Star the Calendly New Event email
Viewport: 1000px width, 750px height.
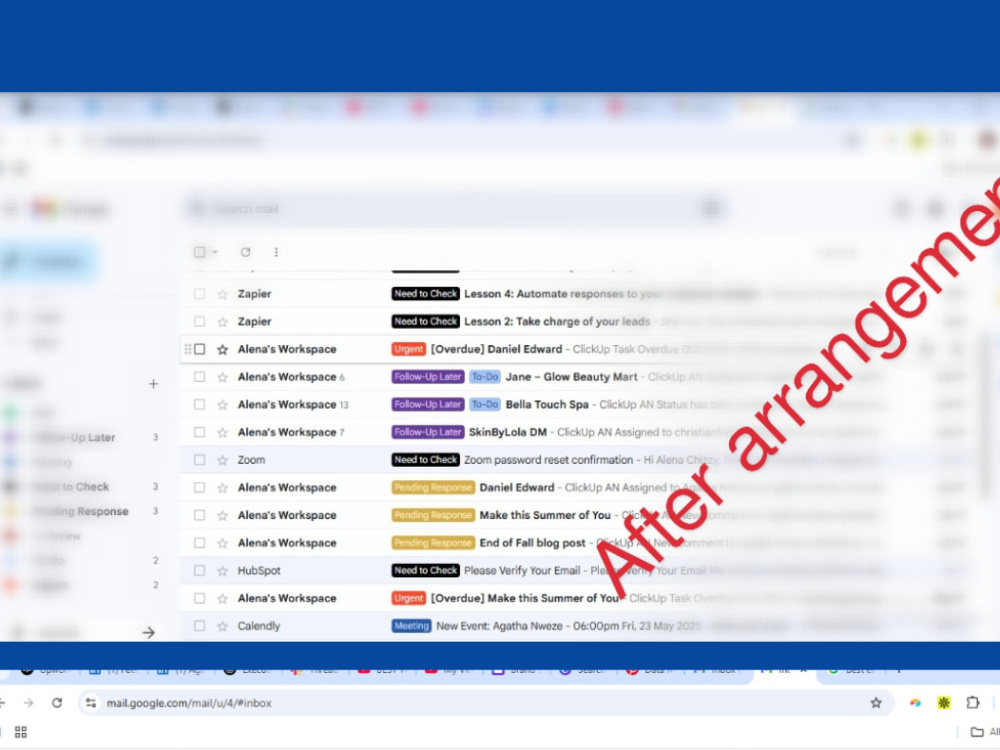[x=223, y=626]
